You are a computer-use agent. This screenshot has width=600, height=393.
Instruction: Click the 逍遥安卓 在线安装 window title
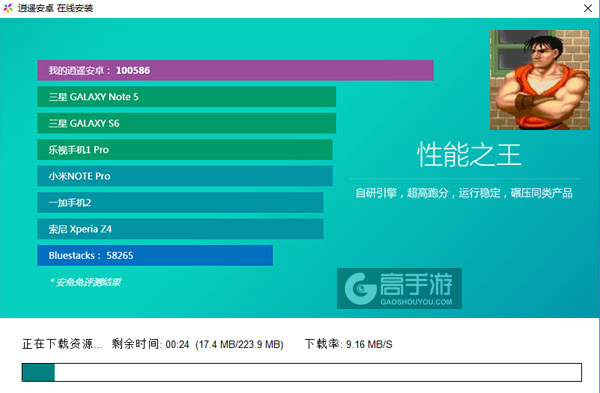coord(55,8)
